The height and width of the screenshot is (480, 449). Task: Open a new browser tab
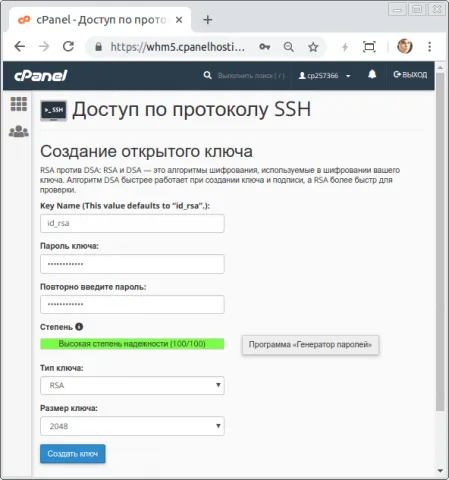pos(208,20)
